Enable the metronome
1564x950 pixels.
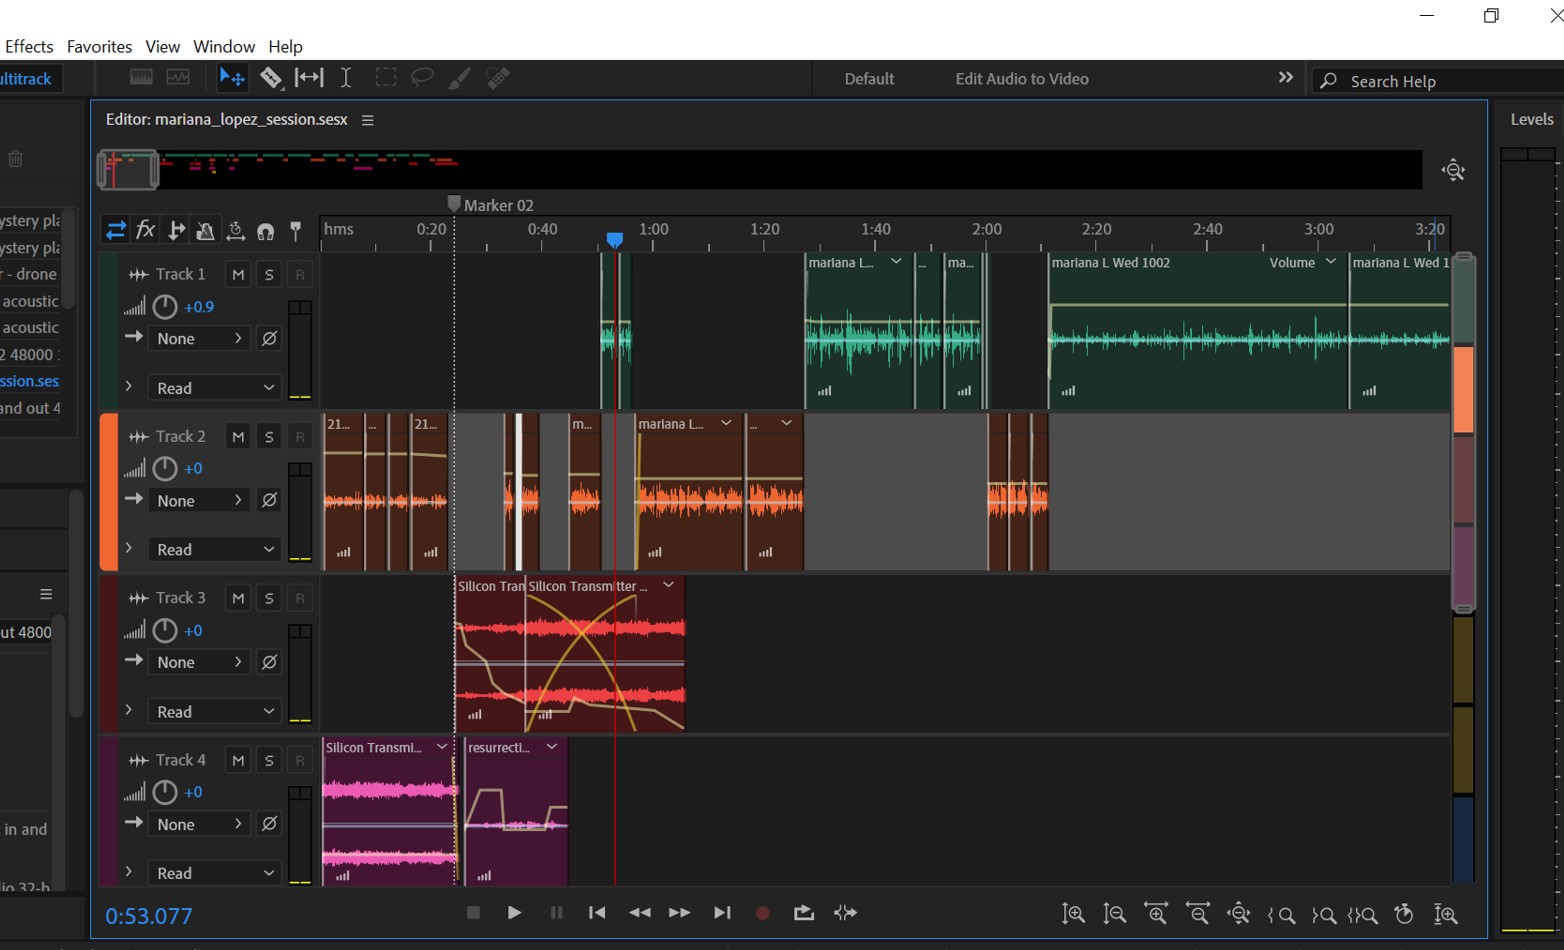(x=205, y=230)
